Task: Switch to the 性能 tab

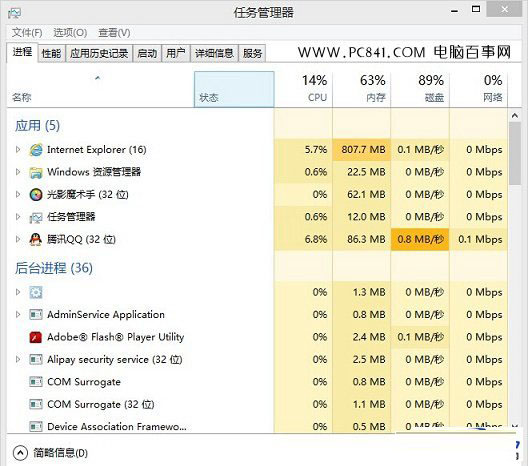Action: point(51,53)
